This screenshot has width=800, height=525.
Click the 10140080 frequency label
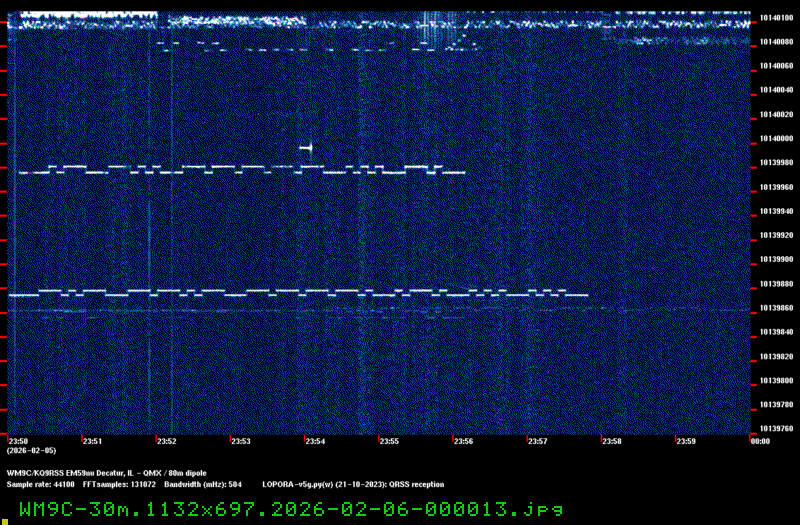(776, 42)
